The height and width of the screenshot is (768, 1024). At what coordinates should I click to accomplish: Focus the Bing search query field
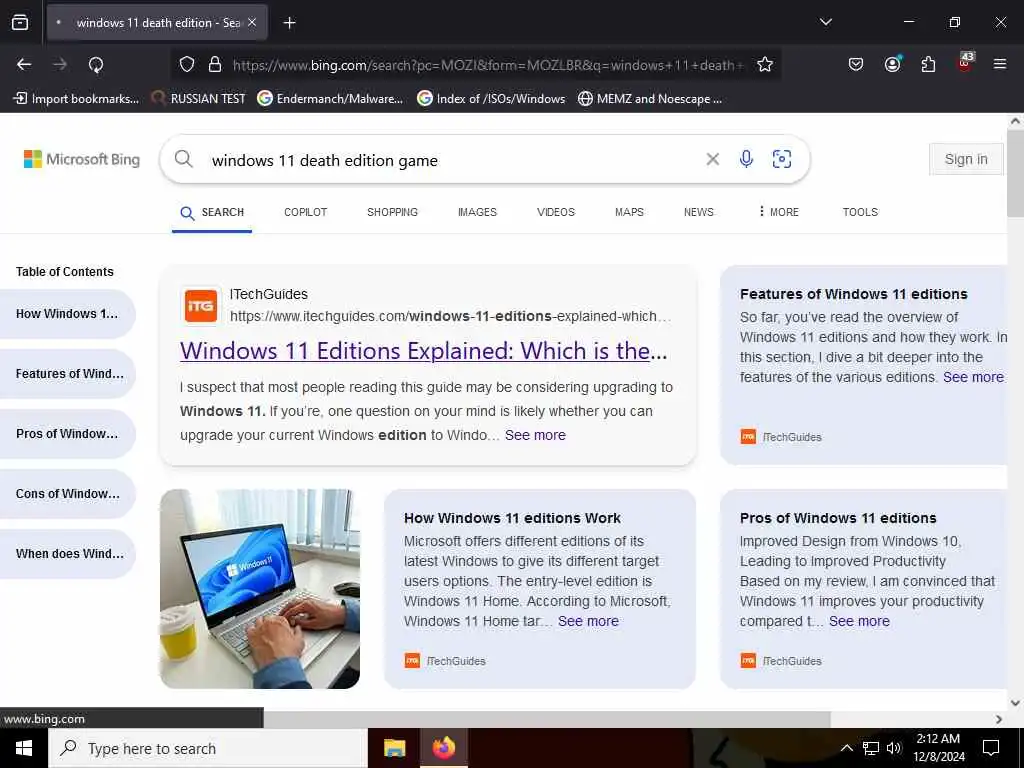tap(451, 161)
